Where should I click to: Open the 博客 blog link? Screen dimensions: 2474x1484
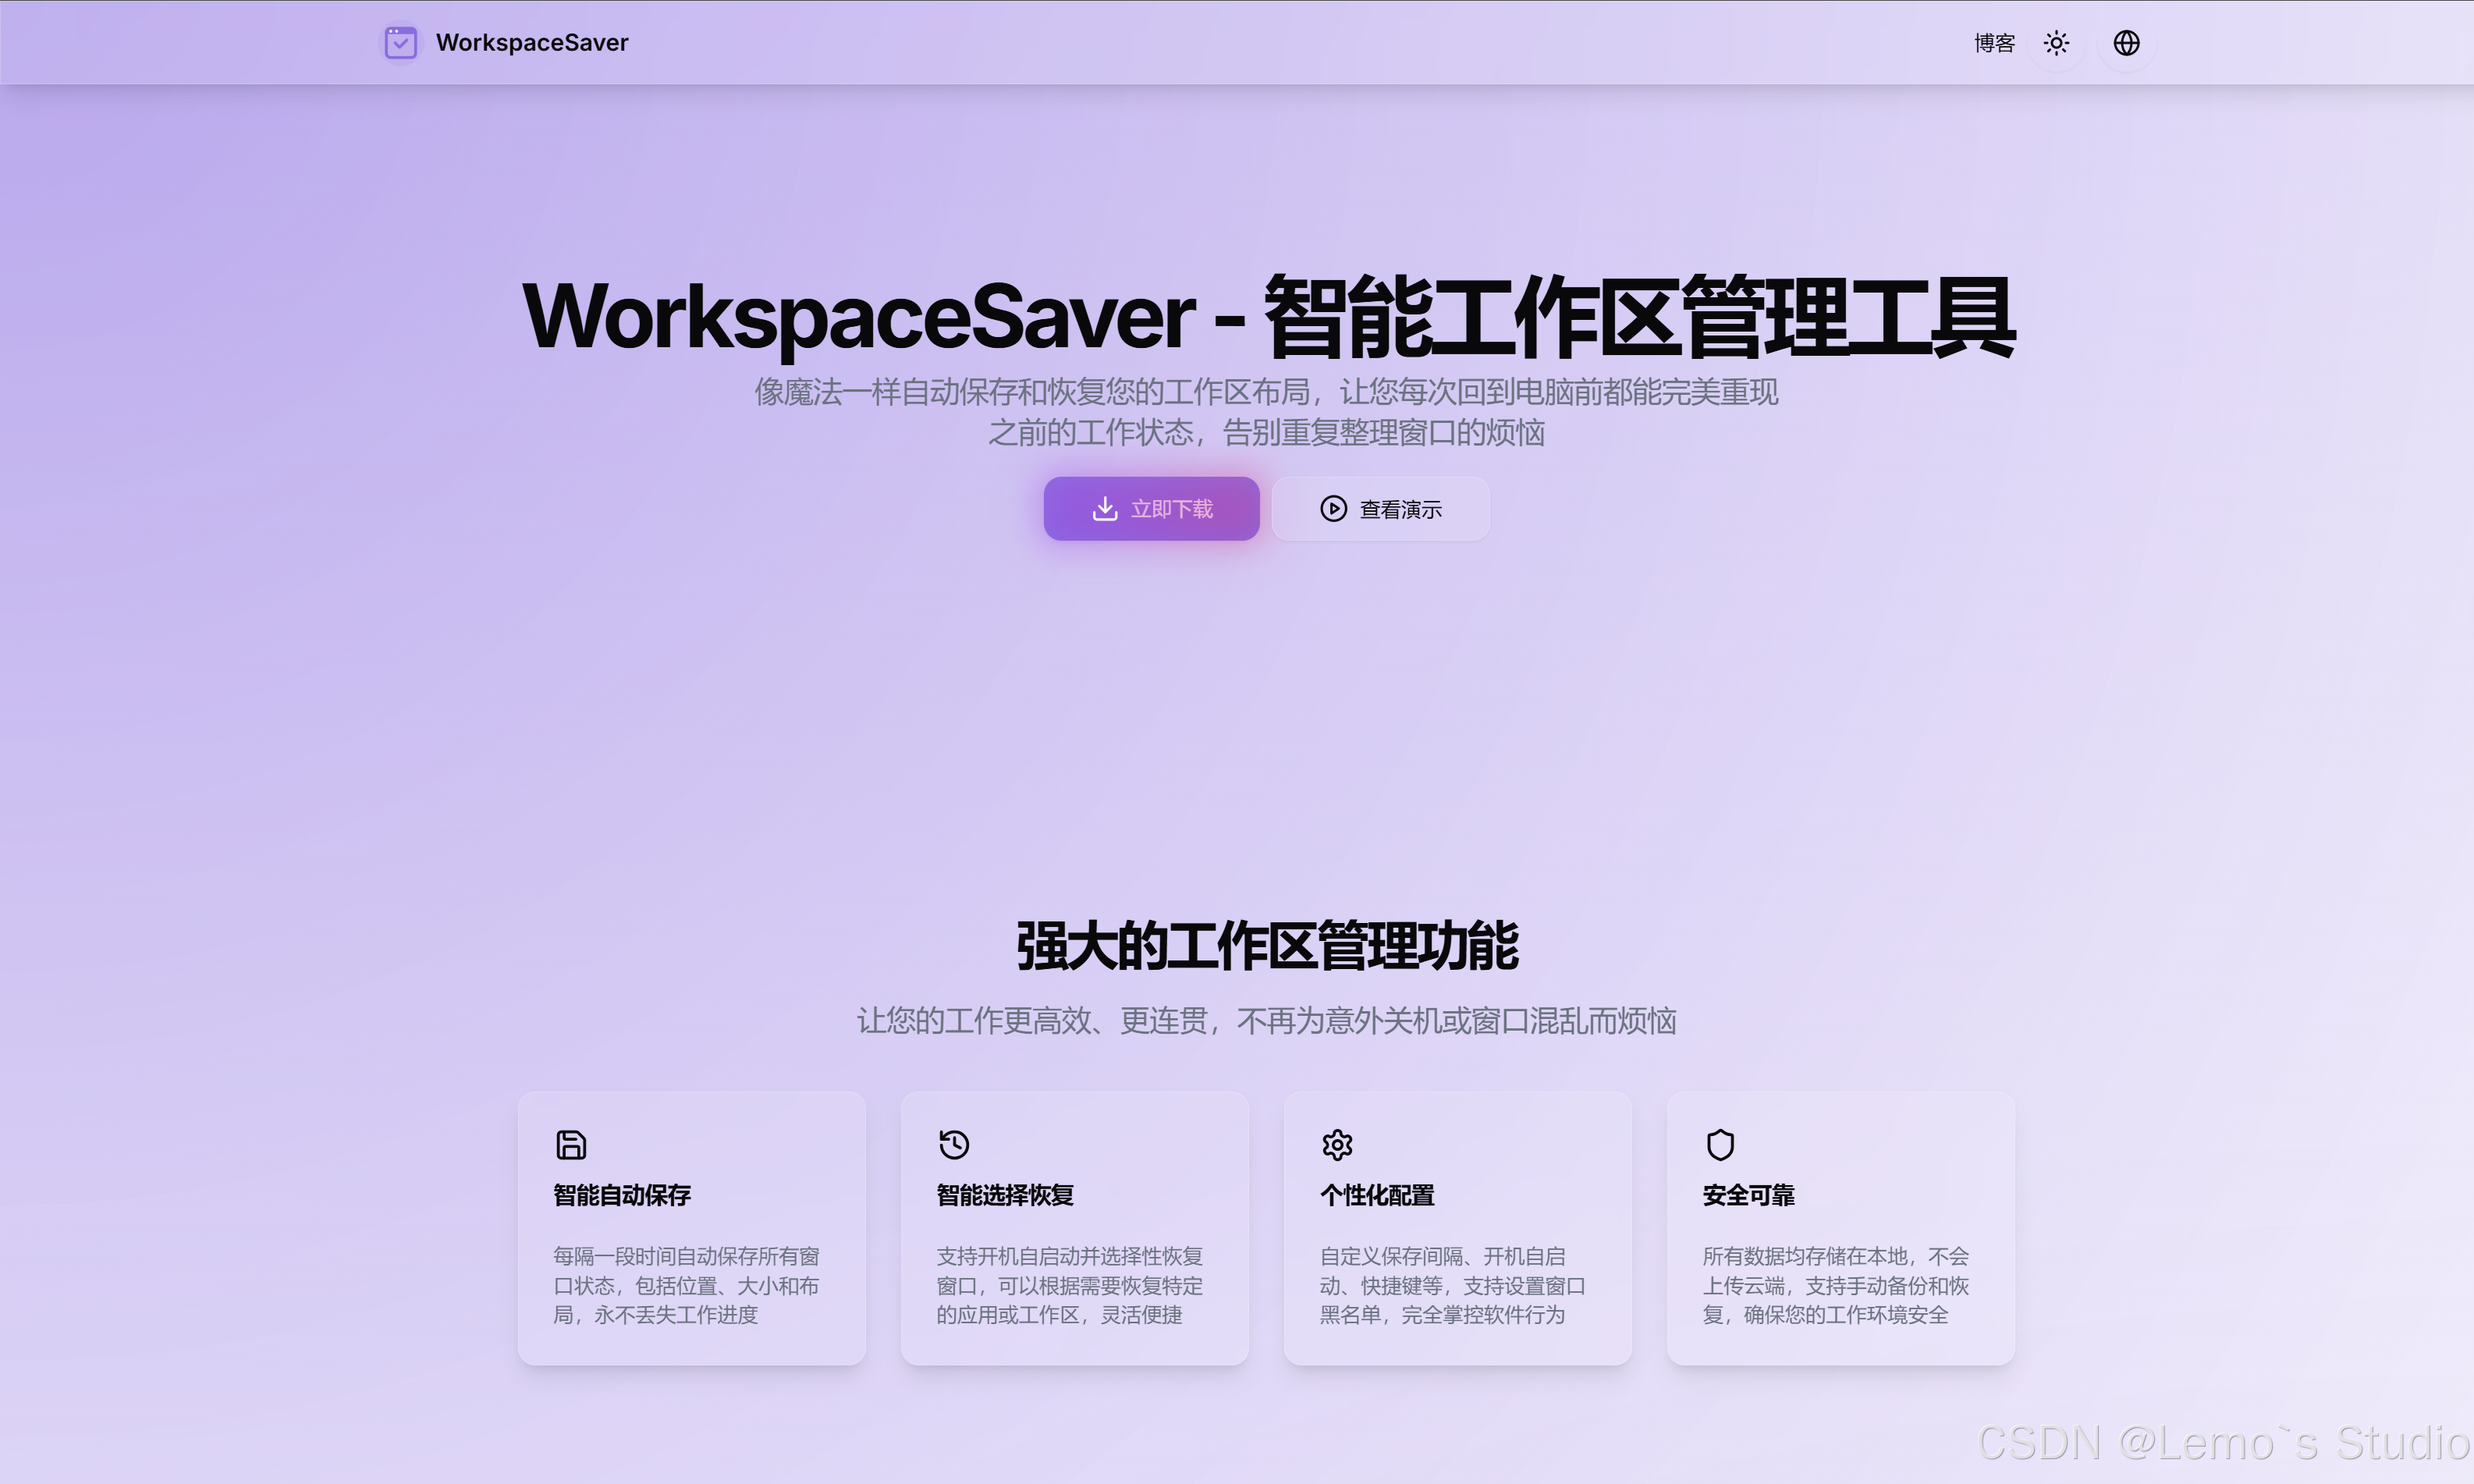point(1993,43)
